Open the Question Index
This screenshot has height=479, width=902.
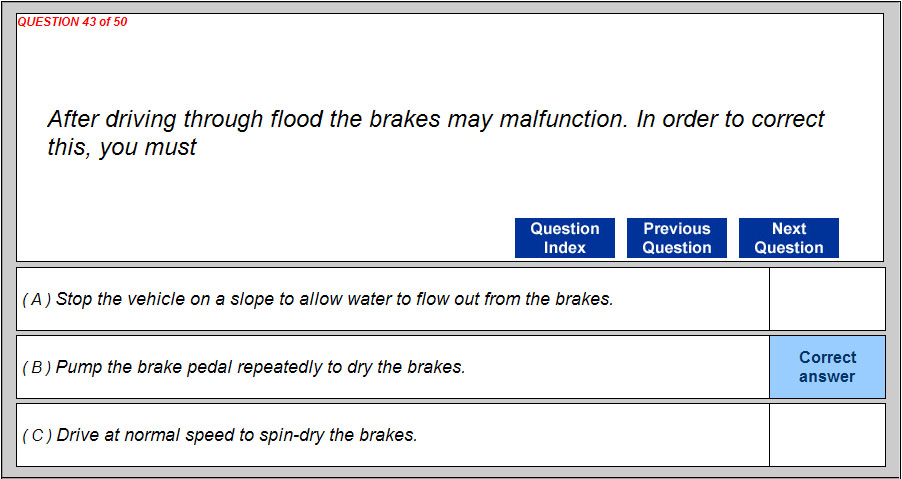565,238
